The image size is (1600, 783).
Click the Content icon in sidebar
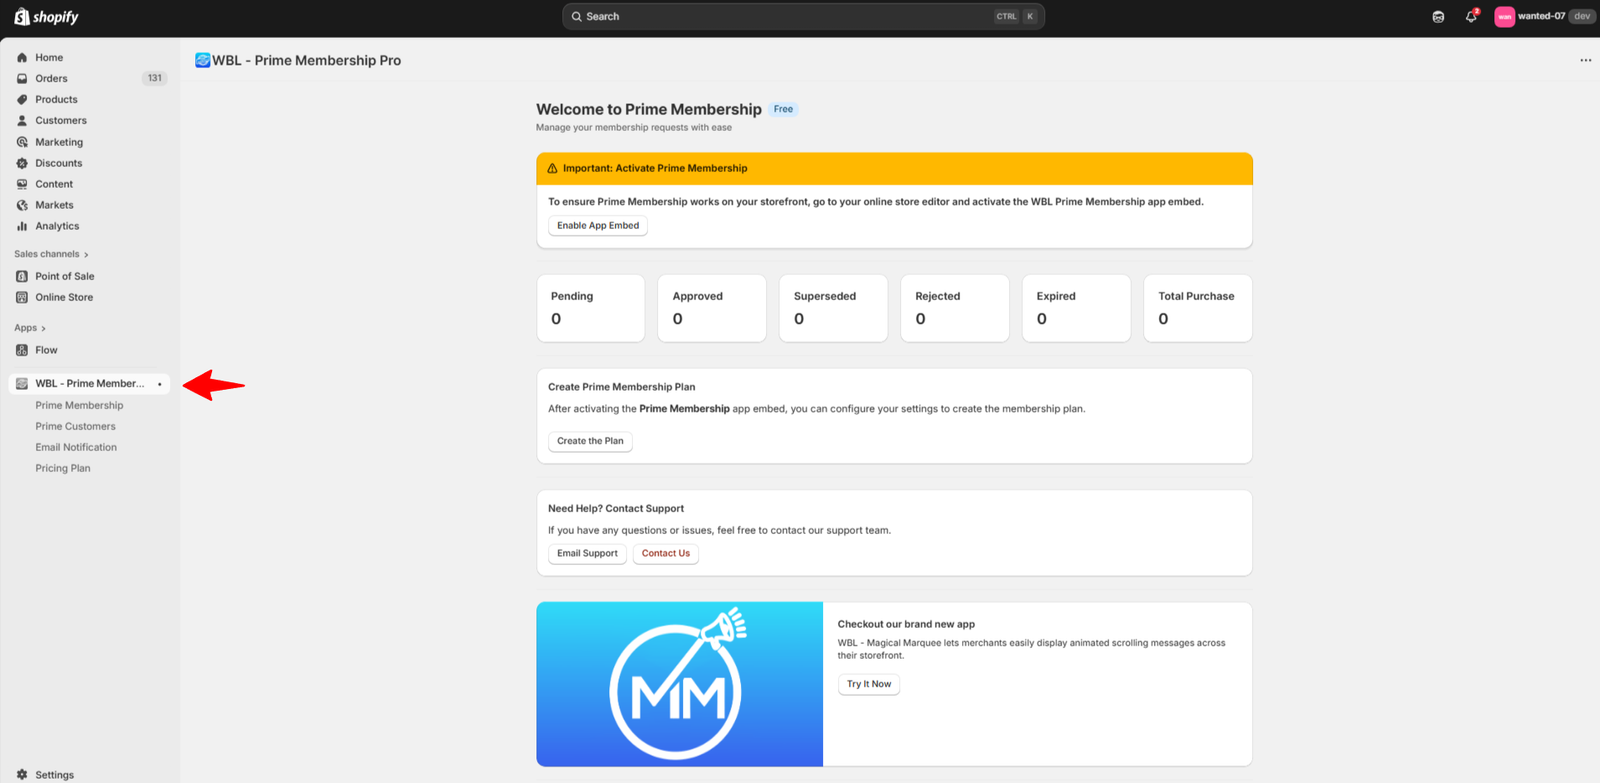click(x=22, y=184)
